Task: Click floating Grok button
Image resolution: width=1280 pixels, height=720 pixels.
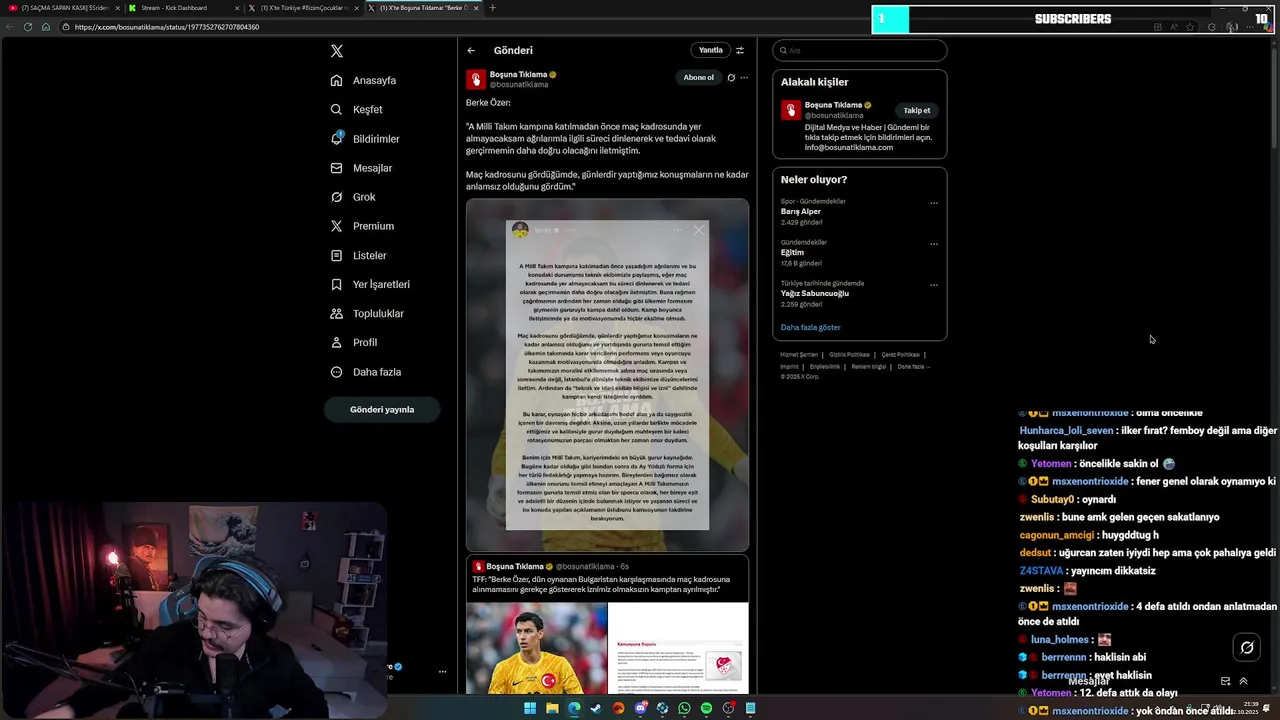Action: coord(1247,647)
